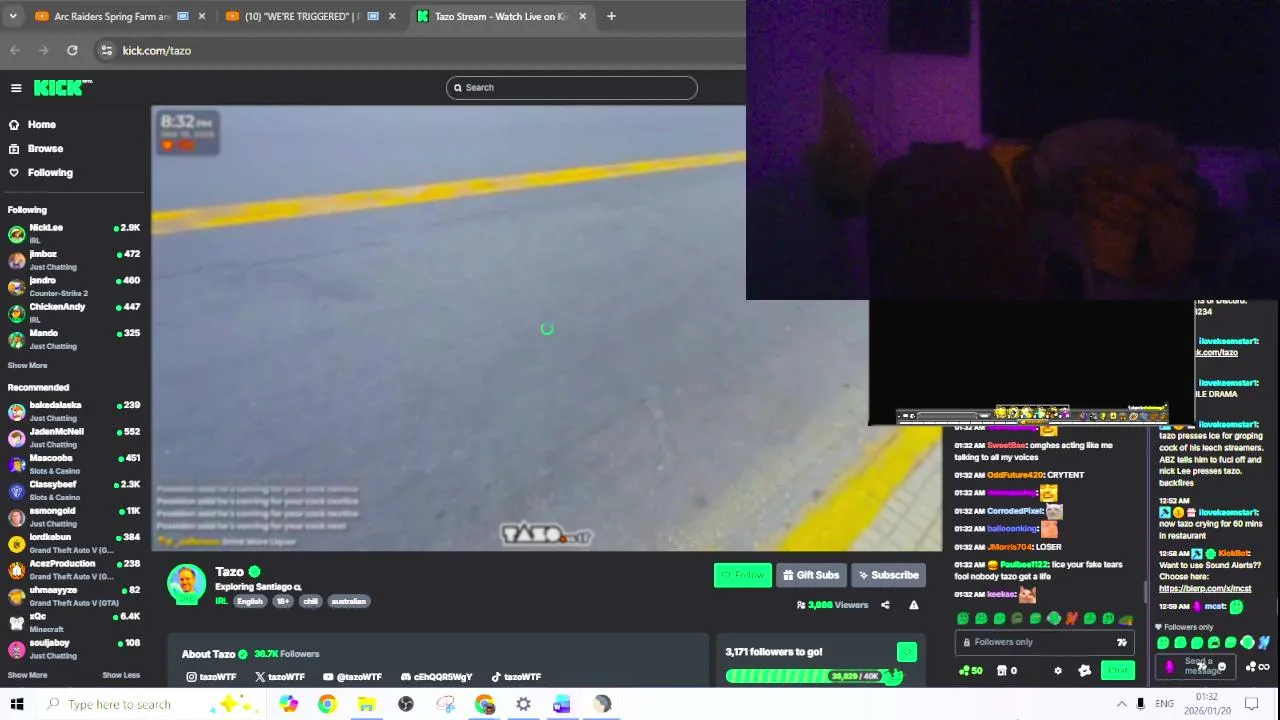Viewport: 1280px width, 720px height.
Task: Show hidden system tray icons
Action: [x=1121, y=704]
